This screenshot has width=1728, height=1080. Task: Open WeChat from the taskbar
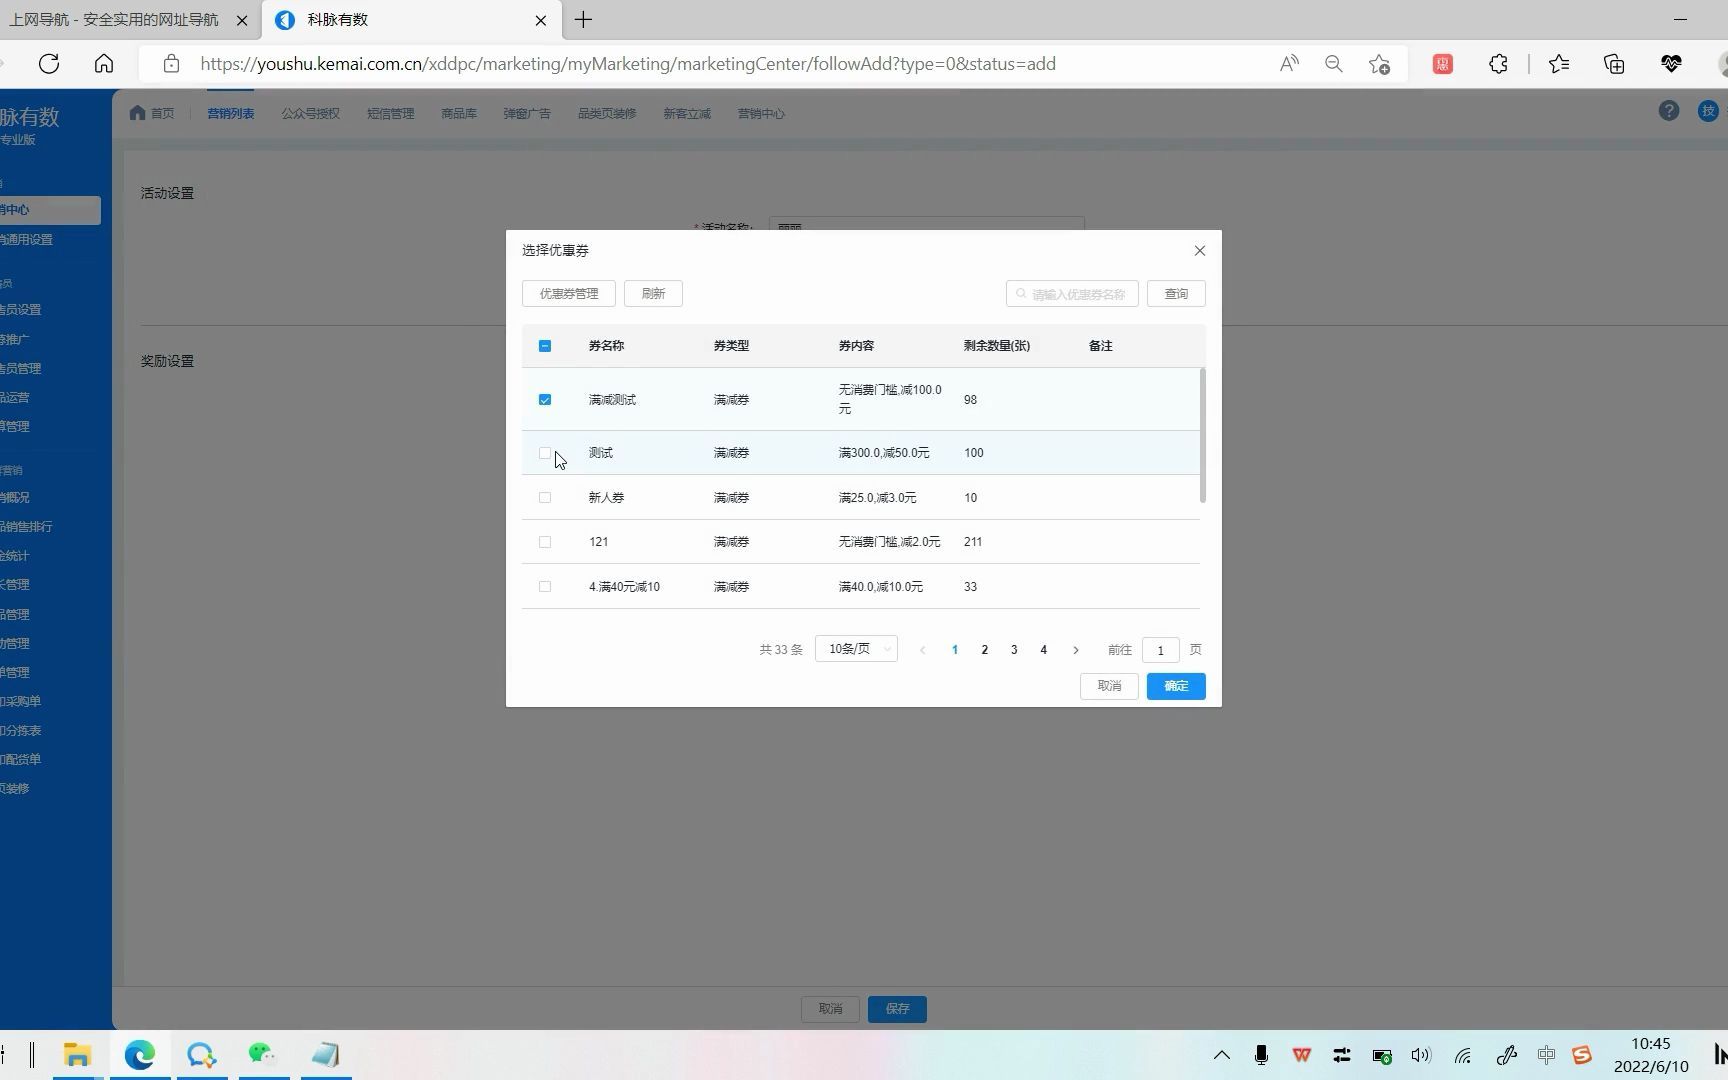pos(263,1054)
